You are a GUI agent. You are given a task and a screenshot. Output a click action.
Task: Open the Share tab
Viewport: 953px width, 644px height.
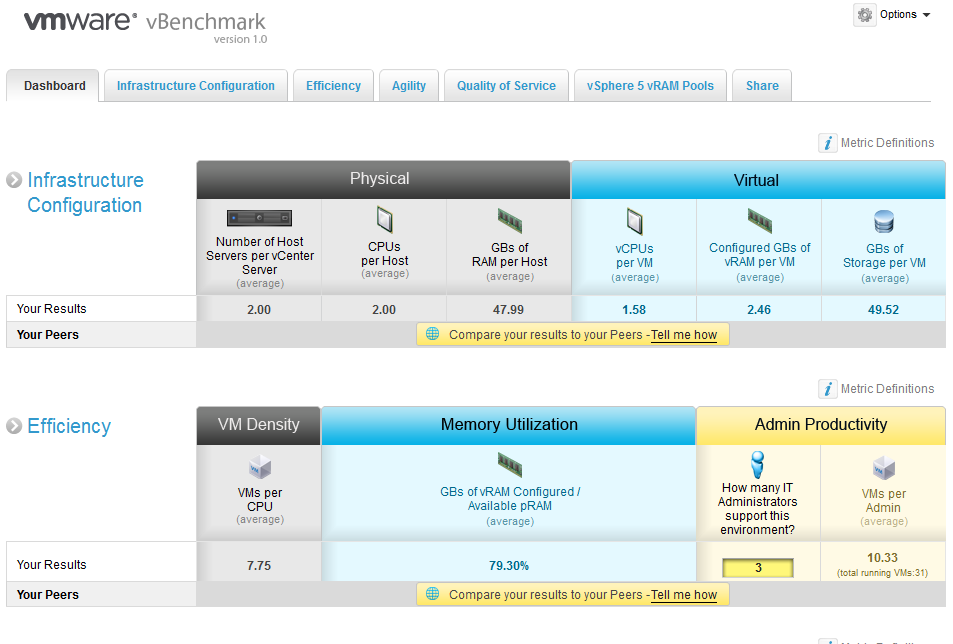[762, 86]
